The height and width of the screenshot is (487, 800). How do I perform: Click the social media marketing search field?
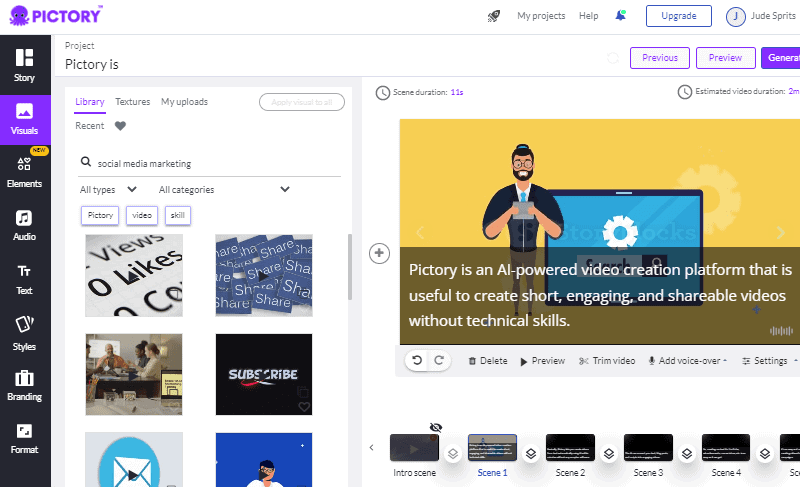(x=209, y=163)
